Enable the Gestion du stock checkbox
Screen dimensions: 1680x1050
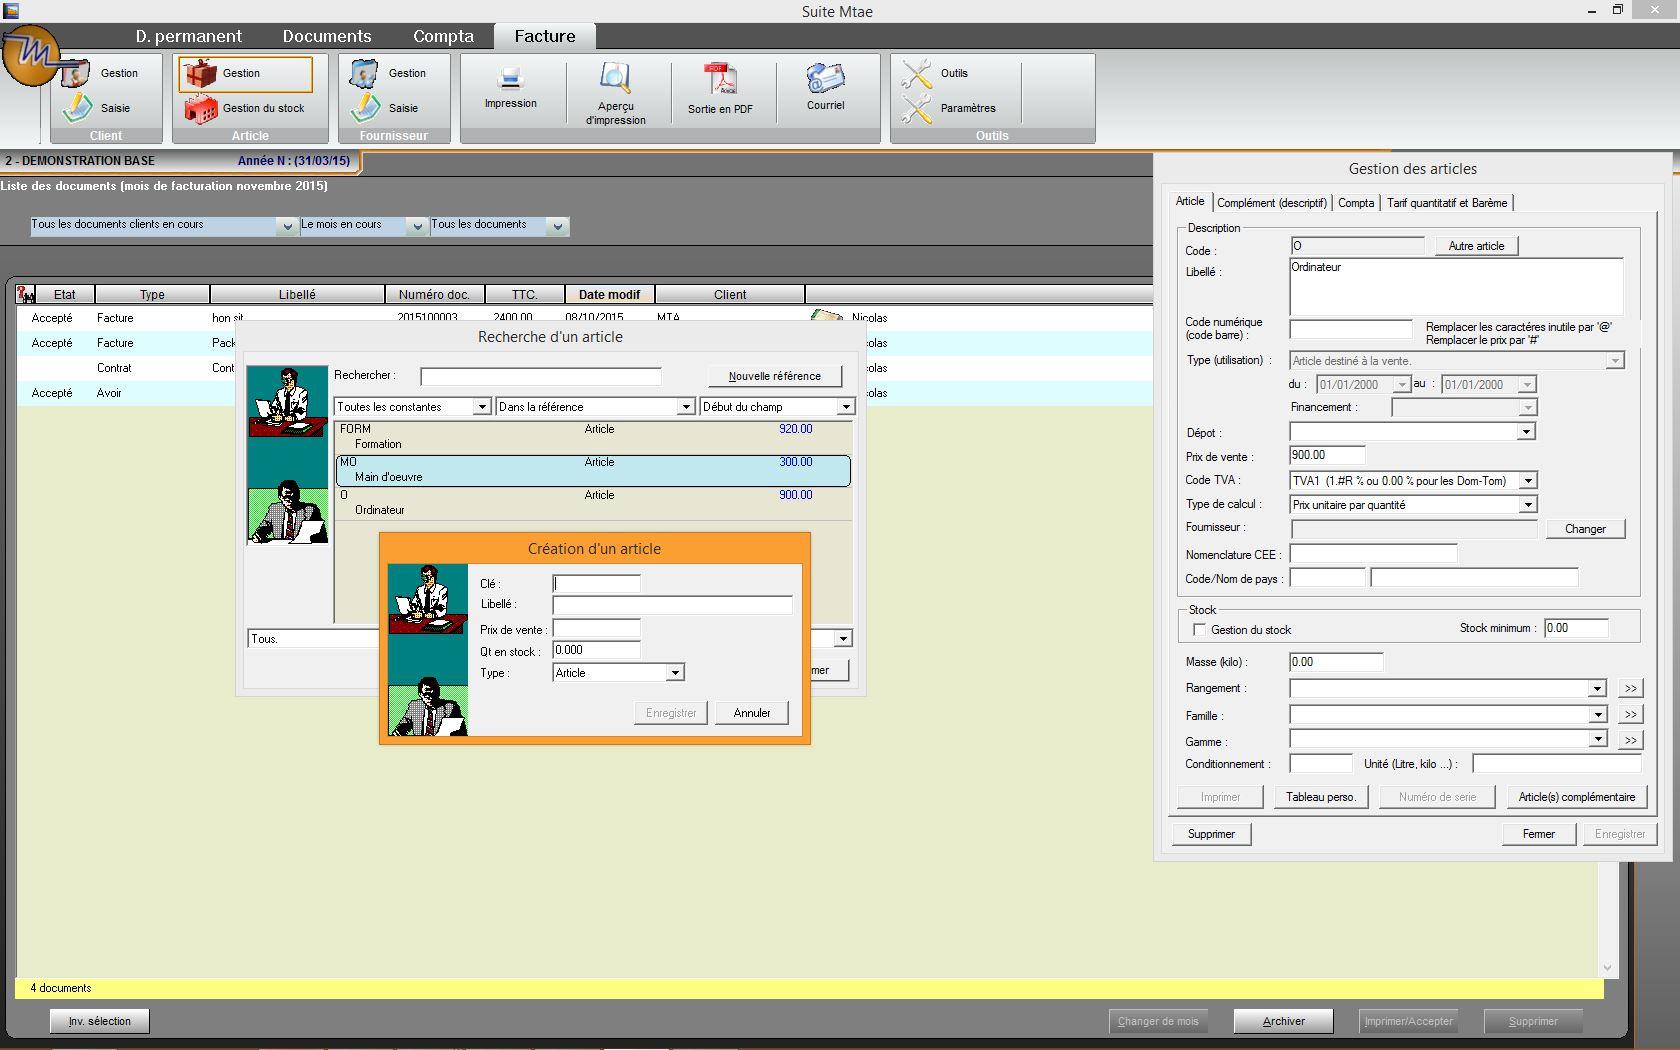point(1199,629)
